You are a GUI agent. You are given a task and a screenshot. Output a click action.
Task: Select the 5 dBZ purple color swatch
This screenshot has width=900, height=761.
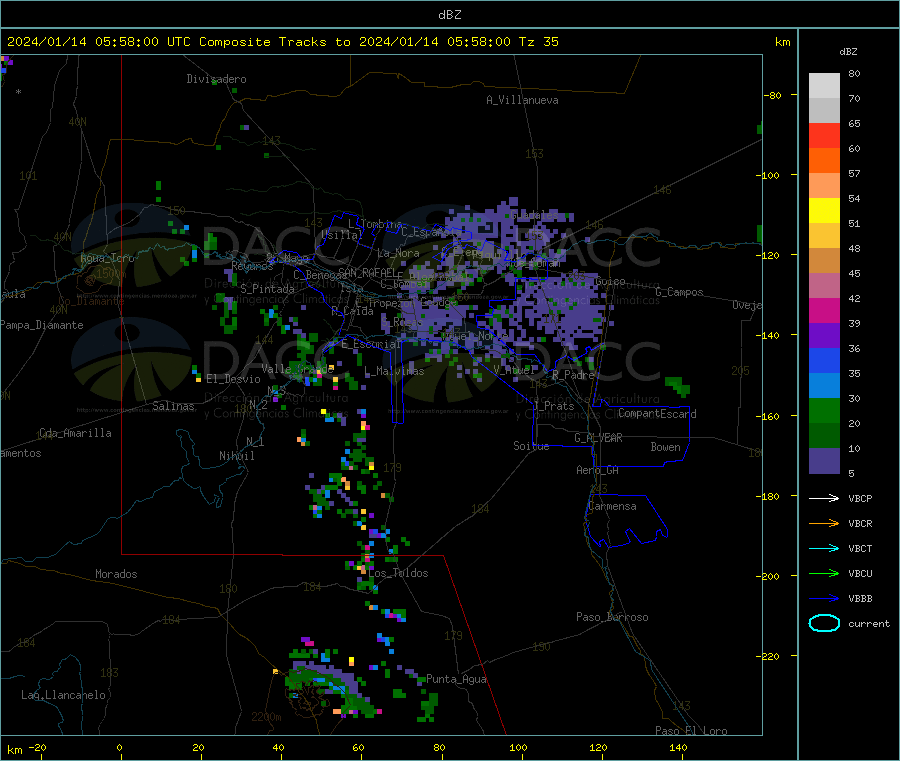click(x=824, y=461)
